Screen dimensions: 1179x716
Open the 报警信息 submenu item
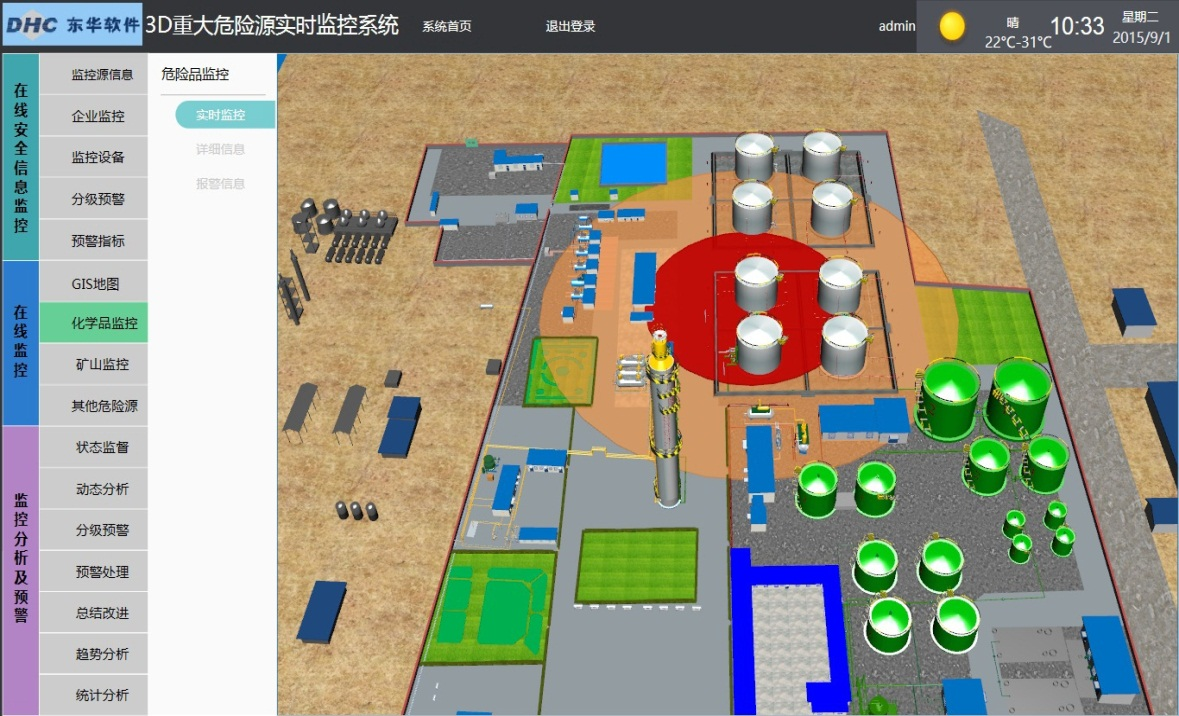[221, 184]
